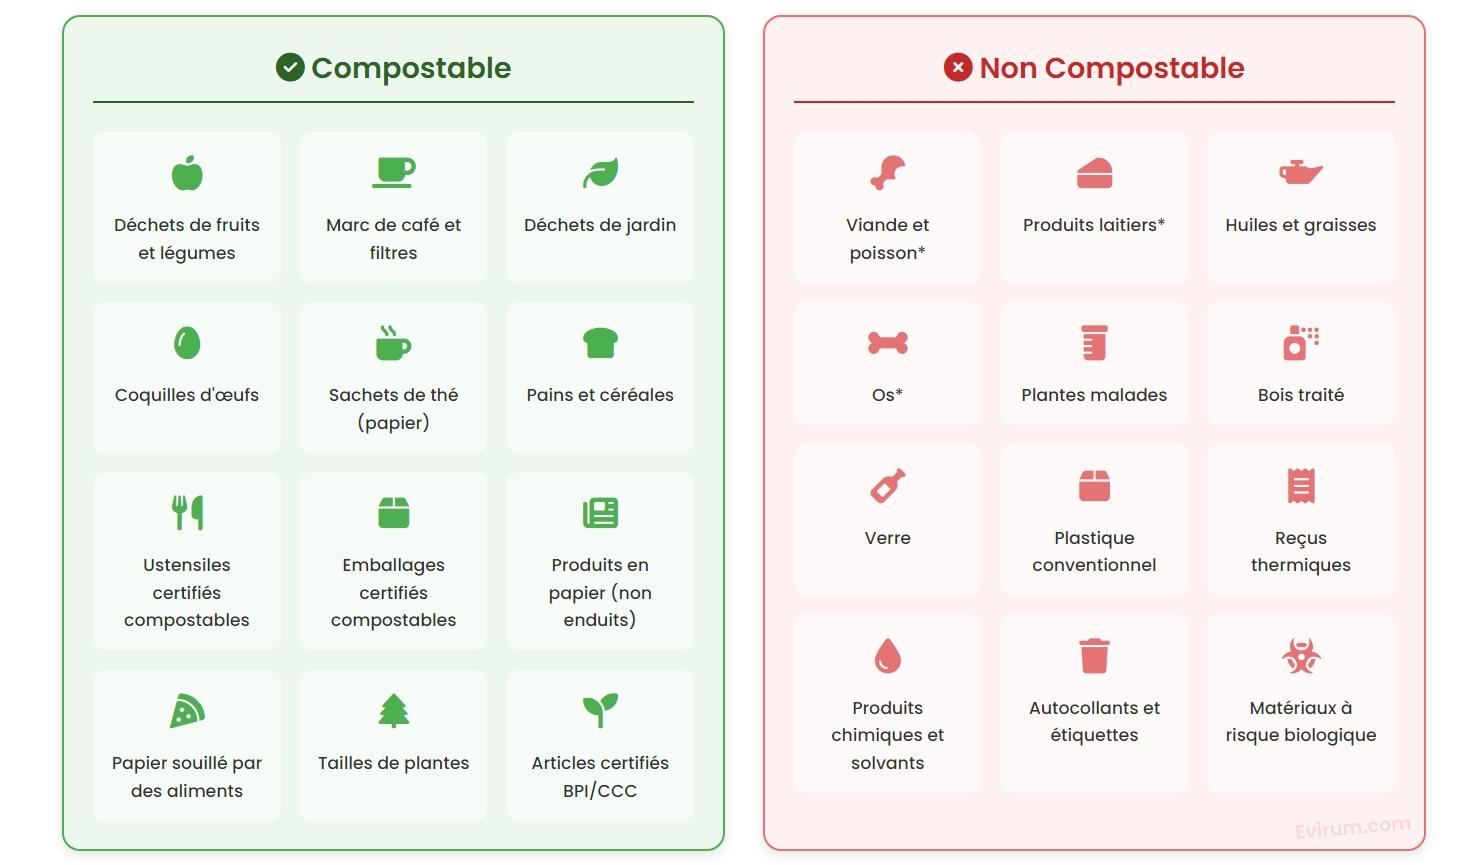Screen dimensions: 1457x865
Task: Click the Reçus thermiques label
Action: coord(1300,551)
